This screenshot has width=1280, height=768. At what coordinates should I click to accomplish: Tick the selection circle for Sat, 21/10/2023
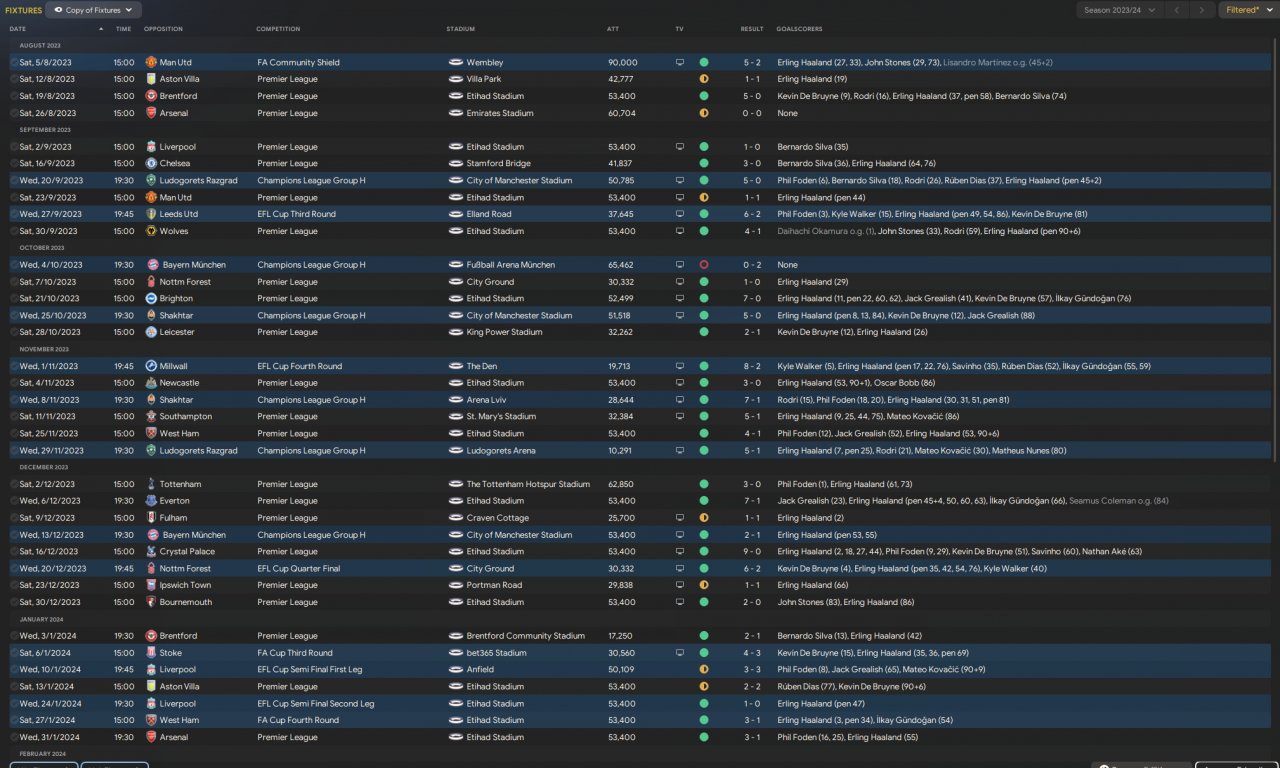(14, 298)
